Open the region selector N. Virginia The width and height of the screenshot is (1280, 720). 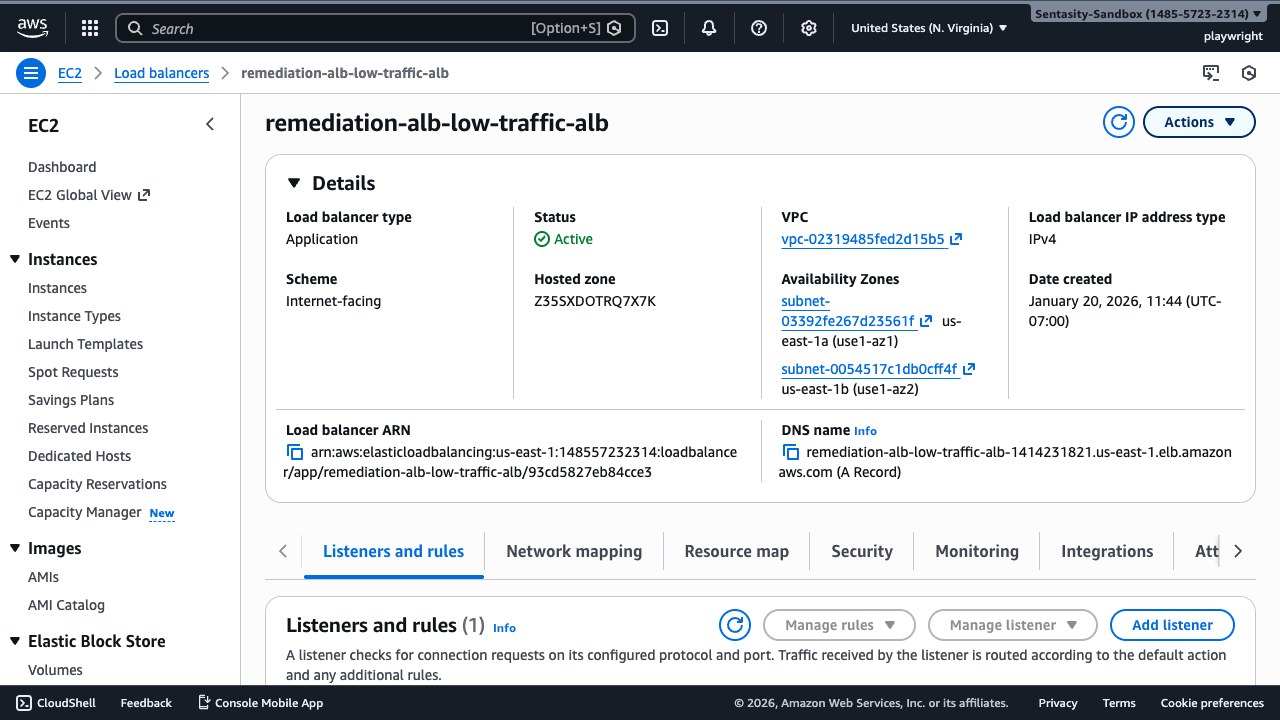tap(929, 28)
